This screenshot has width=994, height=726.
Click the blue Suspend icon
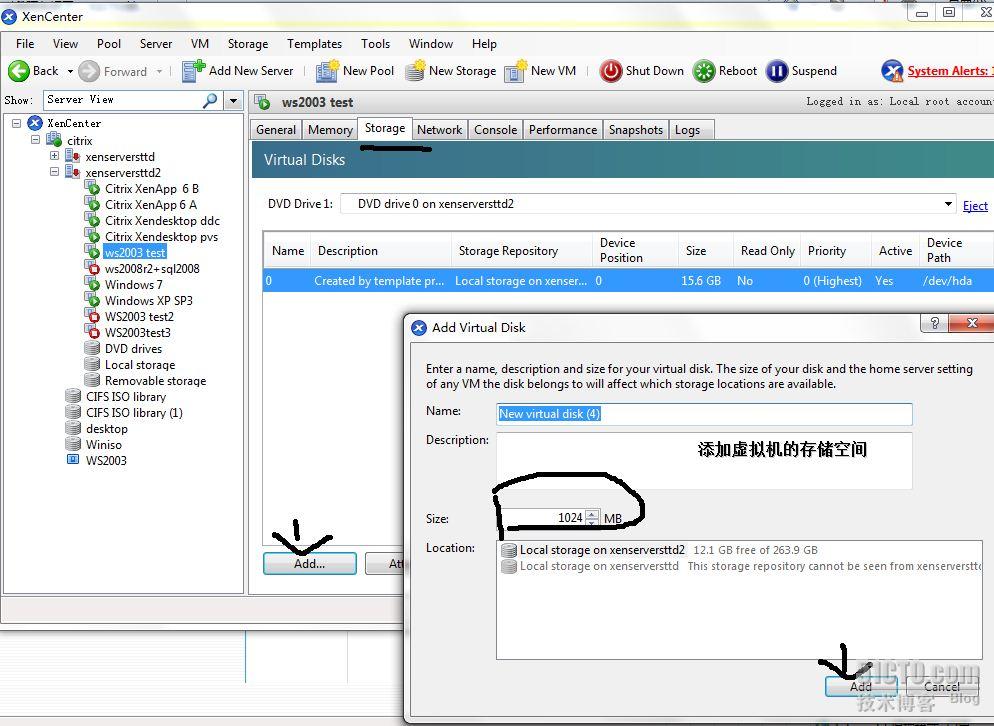[x=777, y=71]
